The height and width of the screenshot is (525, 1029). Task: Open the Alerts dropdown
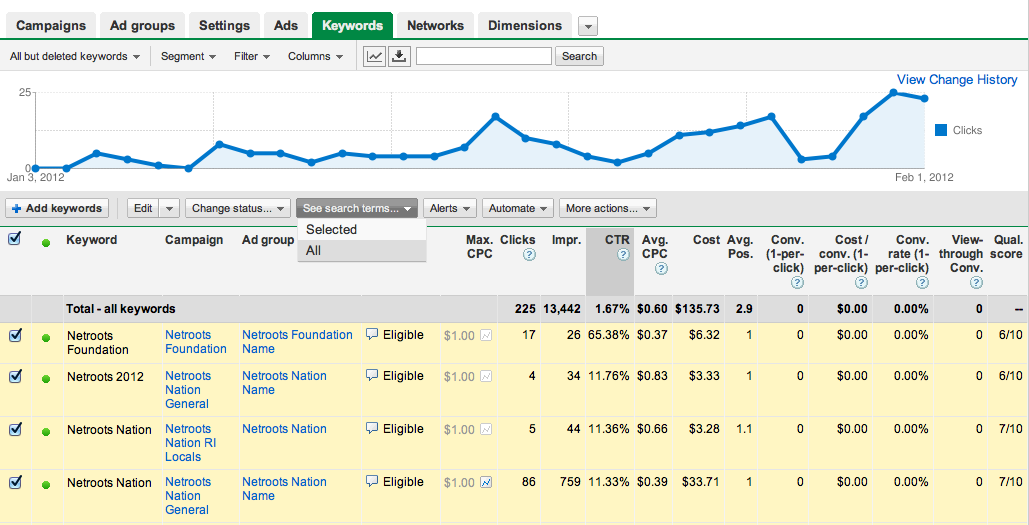point(450,209)
